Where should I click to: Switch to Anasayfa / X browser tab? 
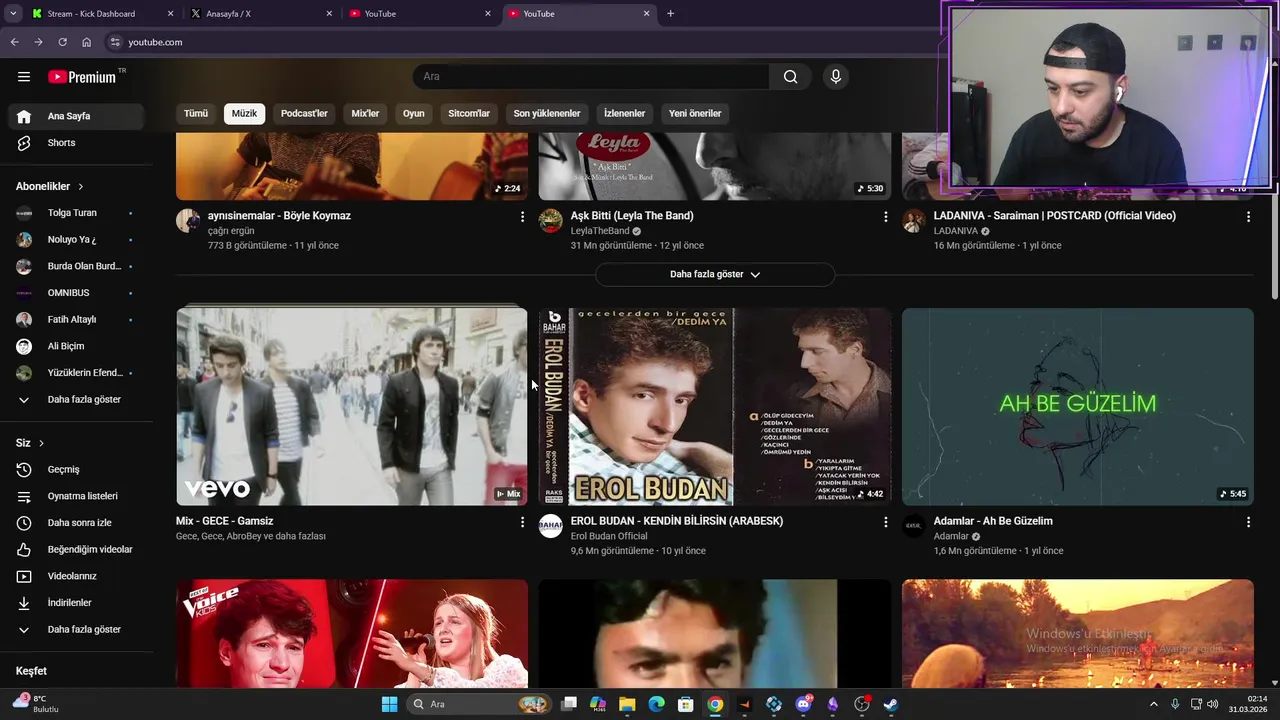click(260, 14)
